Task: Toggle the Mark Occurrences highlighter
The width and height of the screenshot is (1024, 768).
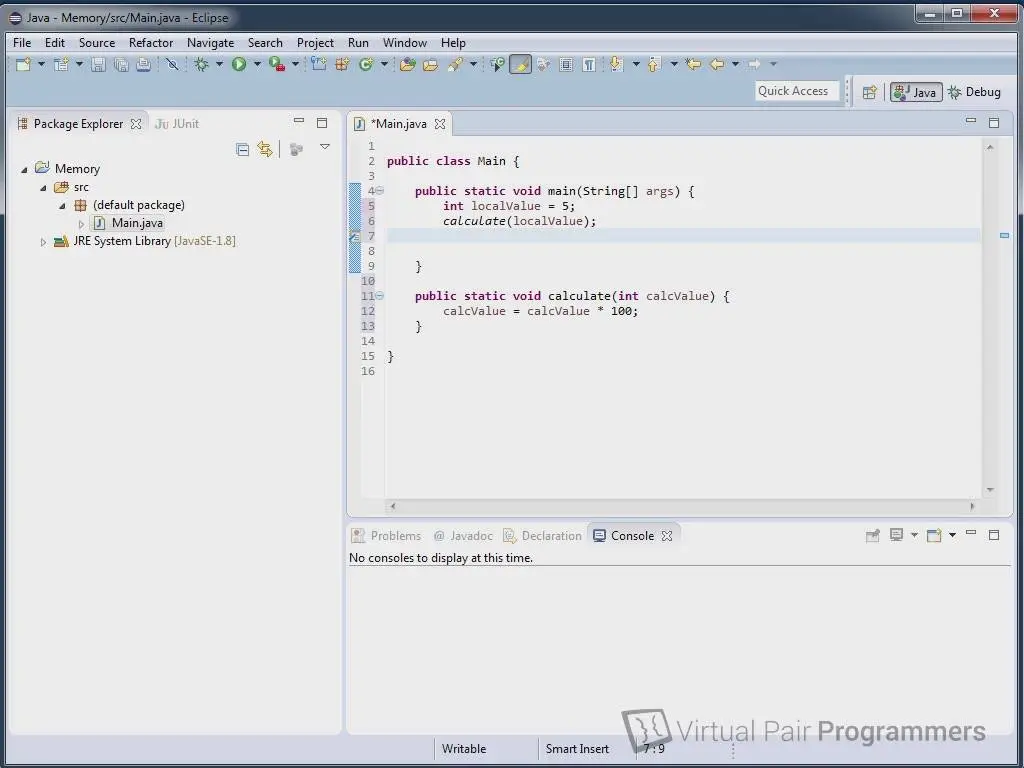Action: click(520, 64)
